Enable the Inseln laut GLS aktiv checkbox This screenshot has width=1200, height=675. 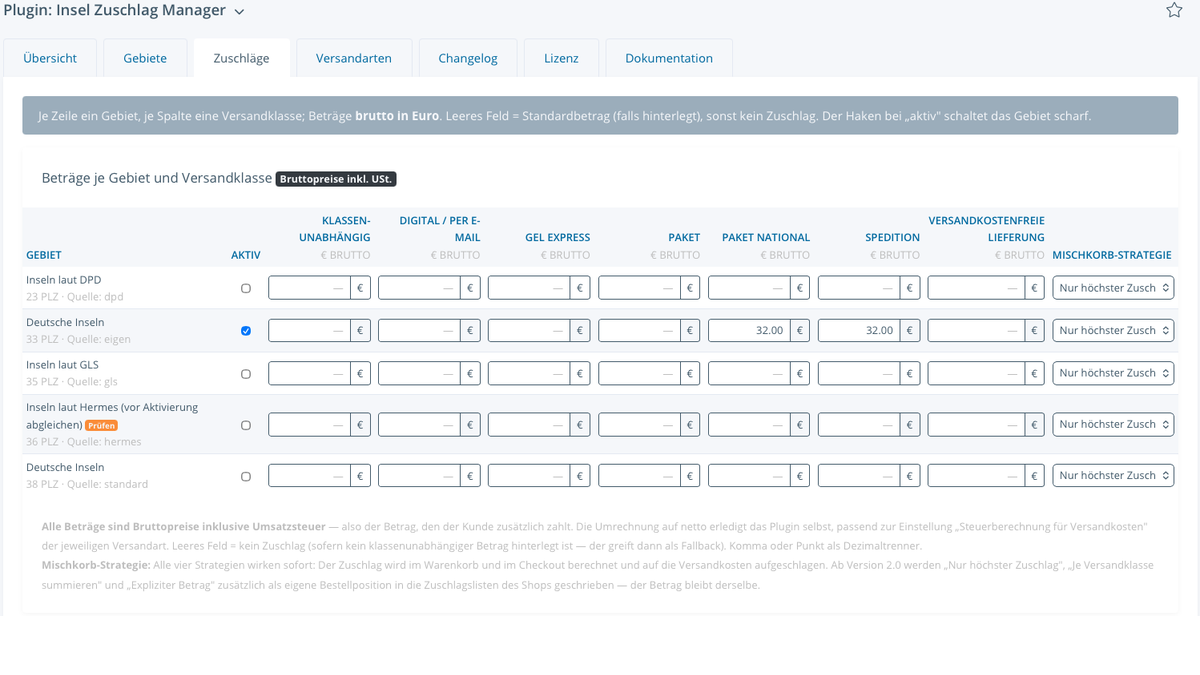pos(246,374)
